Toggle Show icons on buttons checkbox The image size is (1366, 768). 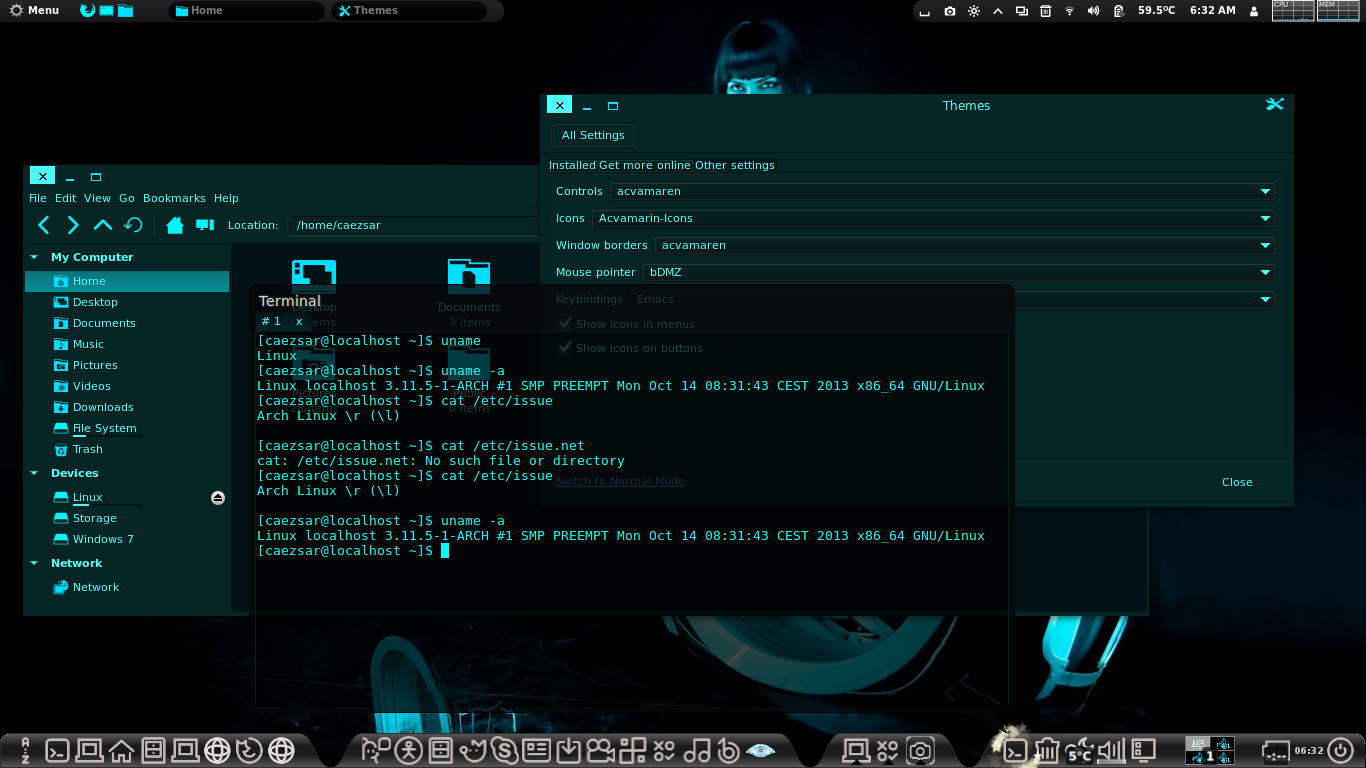(x=565, y=348)
